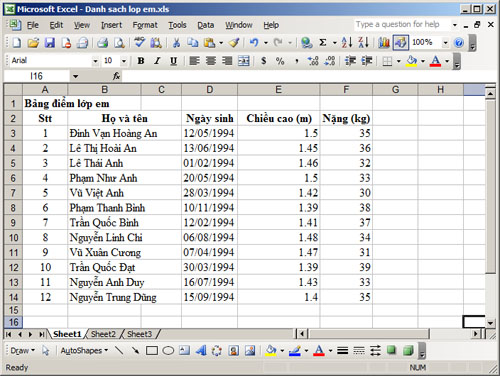Click the Type a question for help box

tap(401, 24)
